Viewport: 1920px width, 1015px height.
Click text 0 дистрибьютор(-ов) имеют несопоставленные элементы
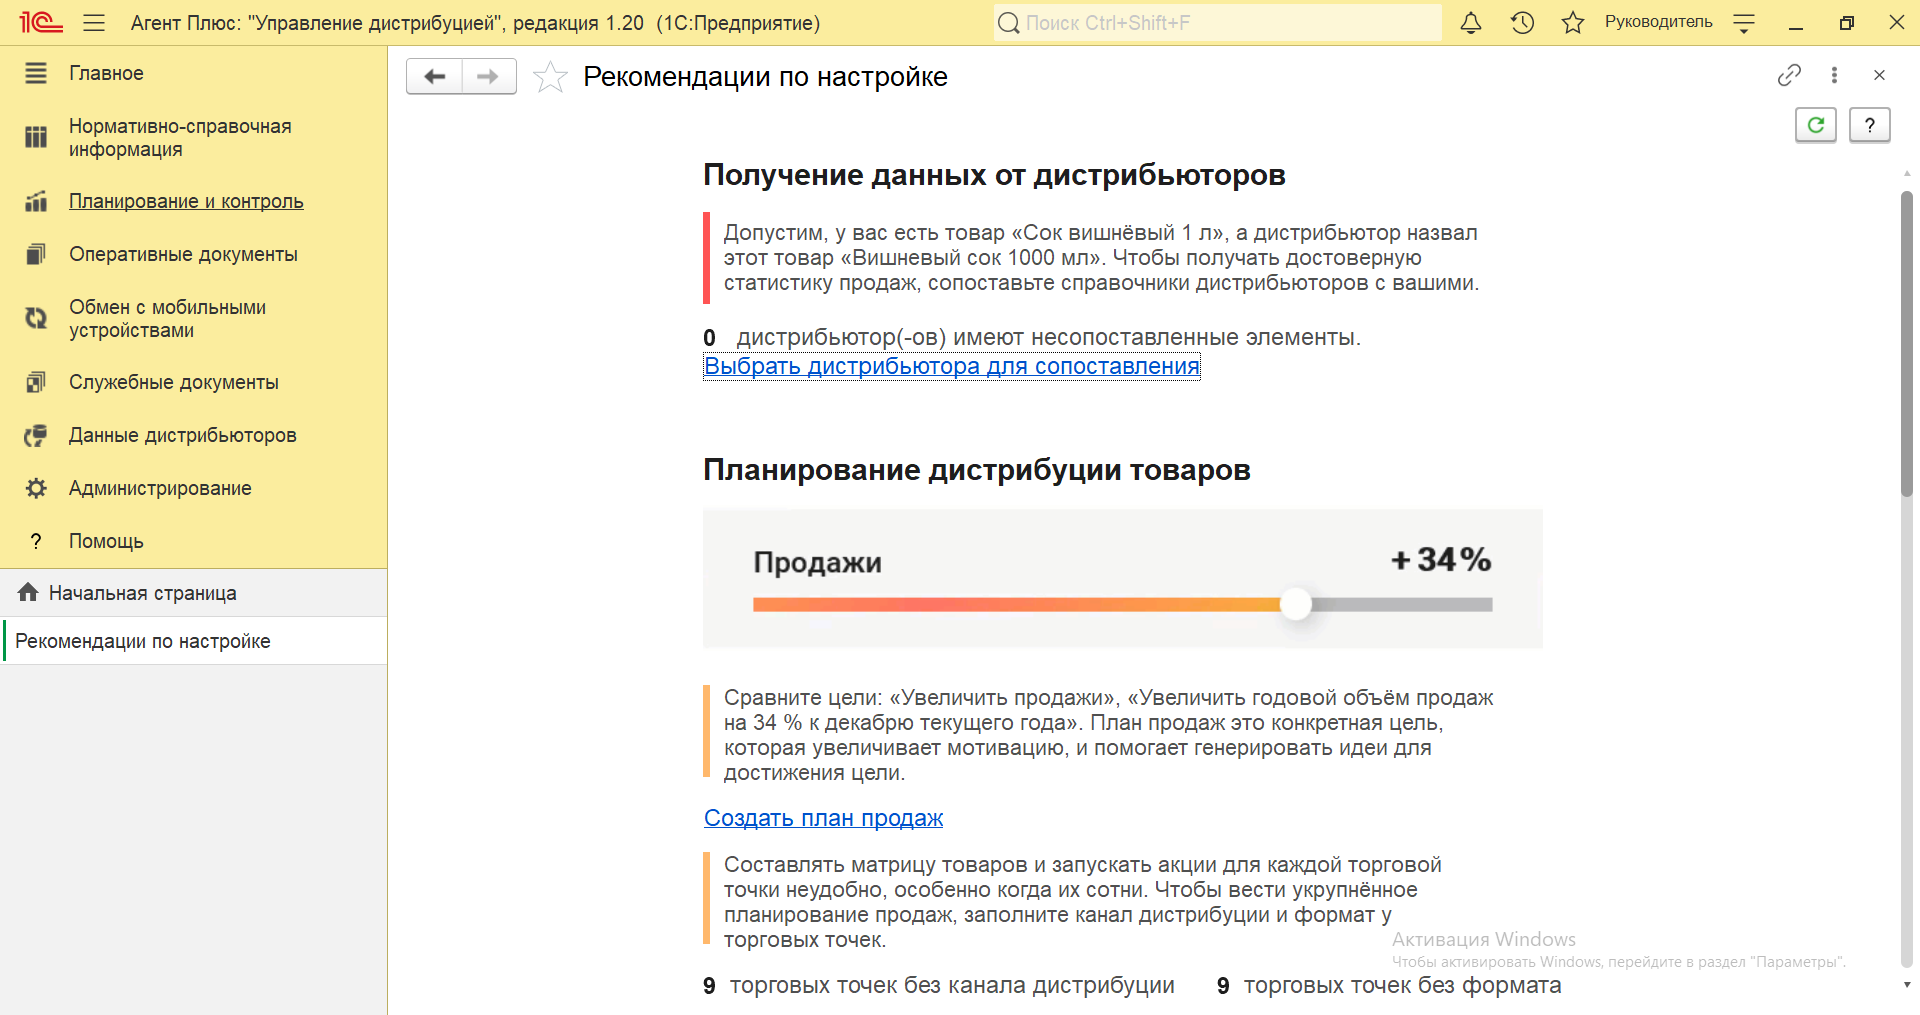click(1032, 338)
